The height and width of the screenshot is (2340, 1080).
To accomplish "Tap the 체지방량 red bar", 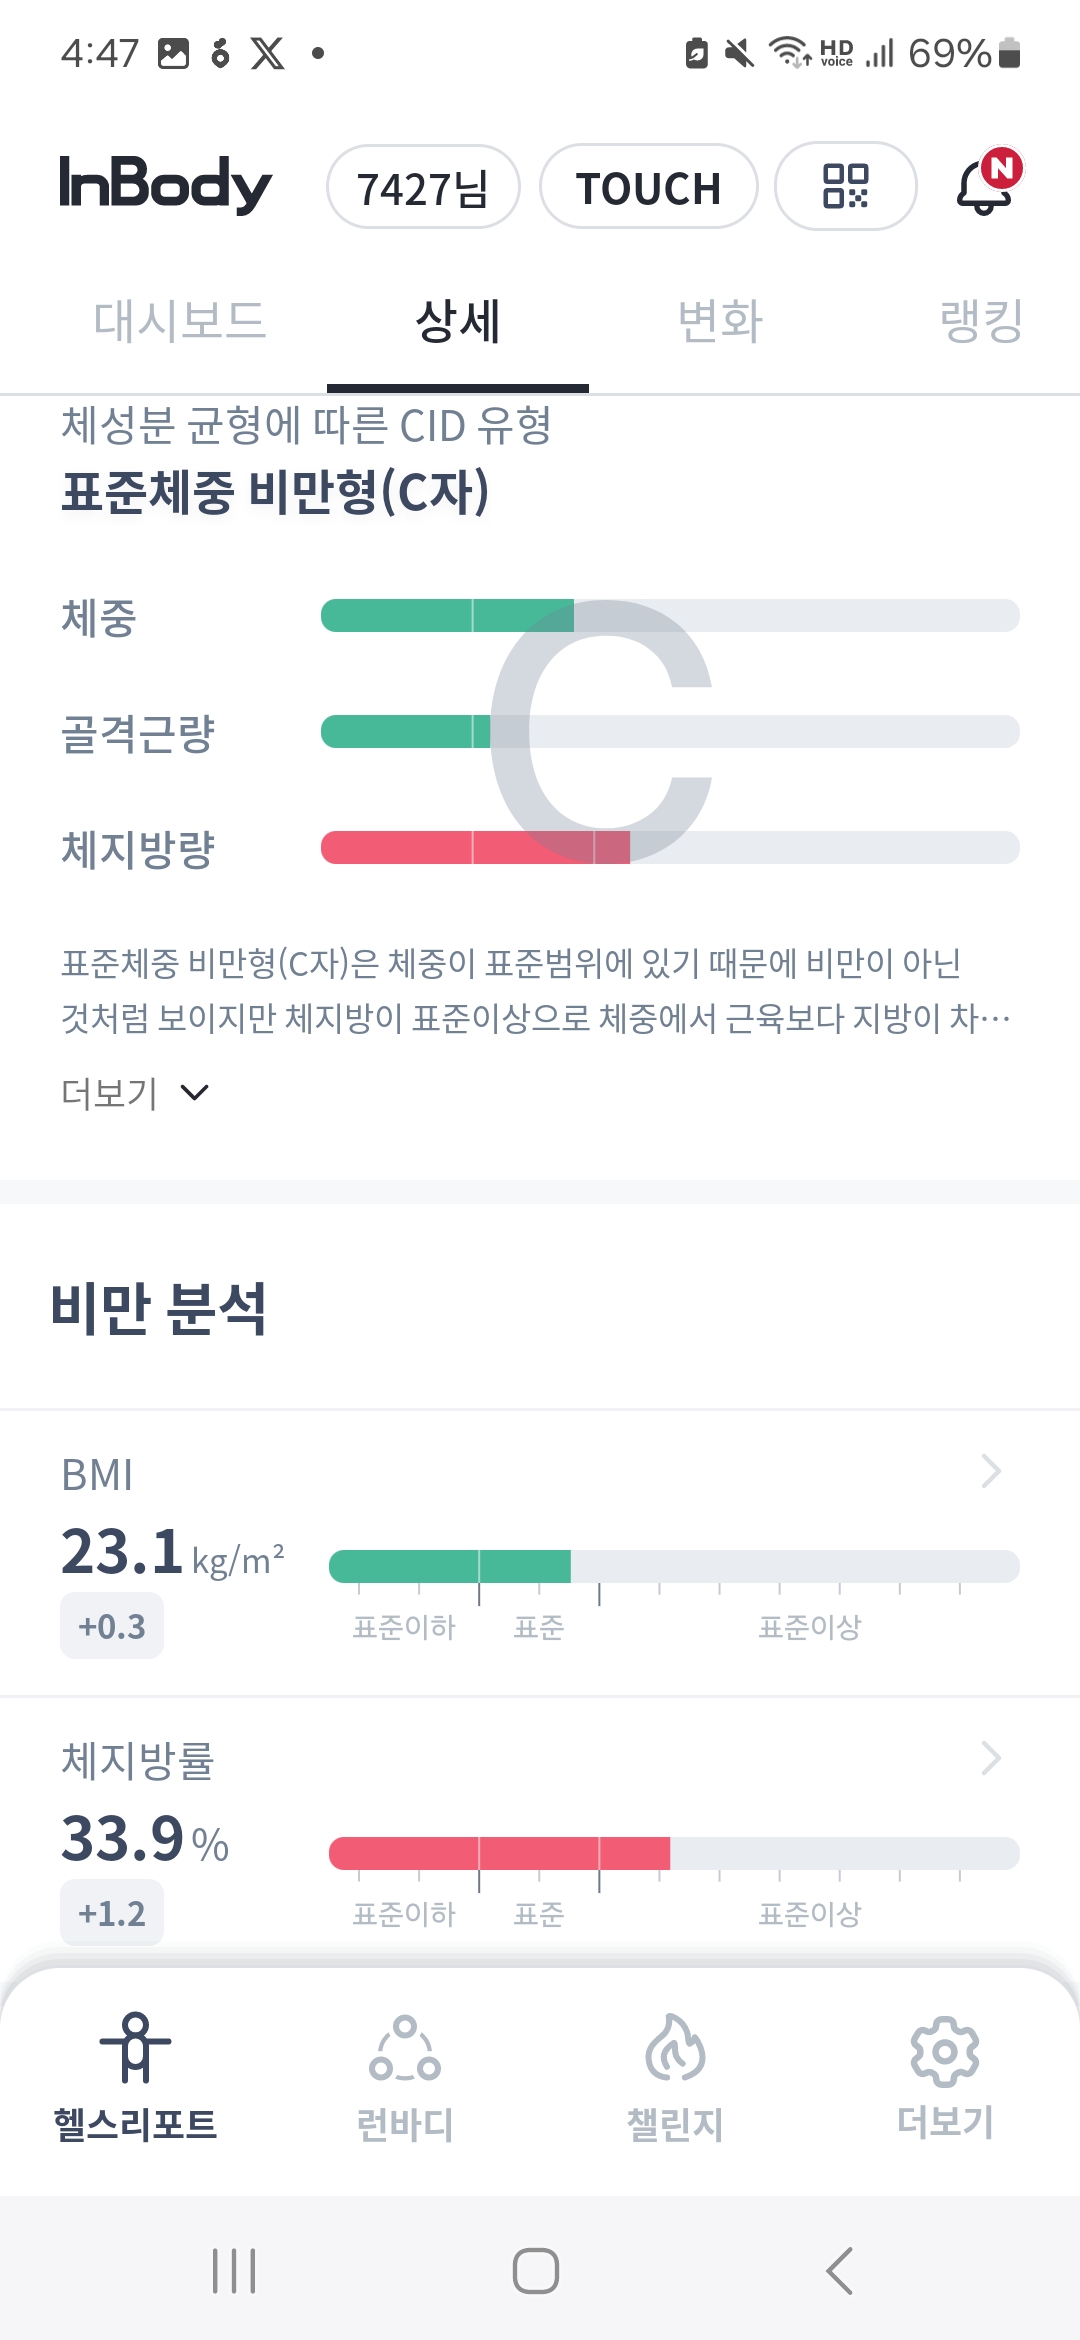I will (x=475, y=848).
